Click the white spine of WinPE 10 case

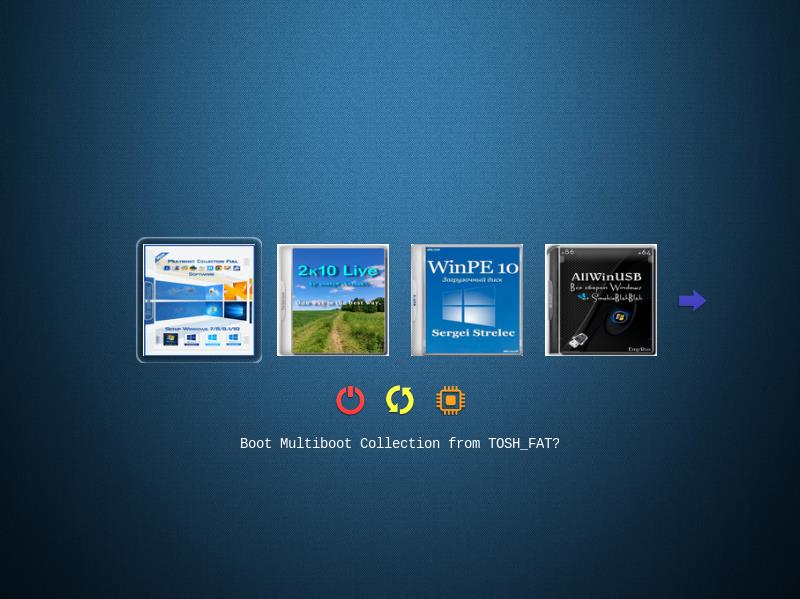tap(417, 300)
